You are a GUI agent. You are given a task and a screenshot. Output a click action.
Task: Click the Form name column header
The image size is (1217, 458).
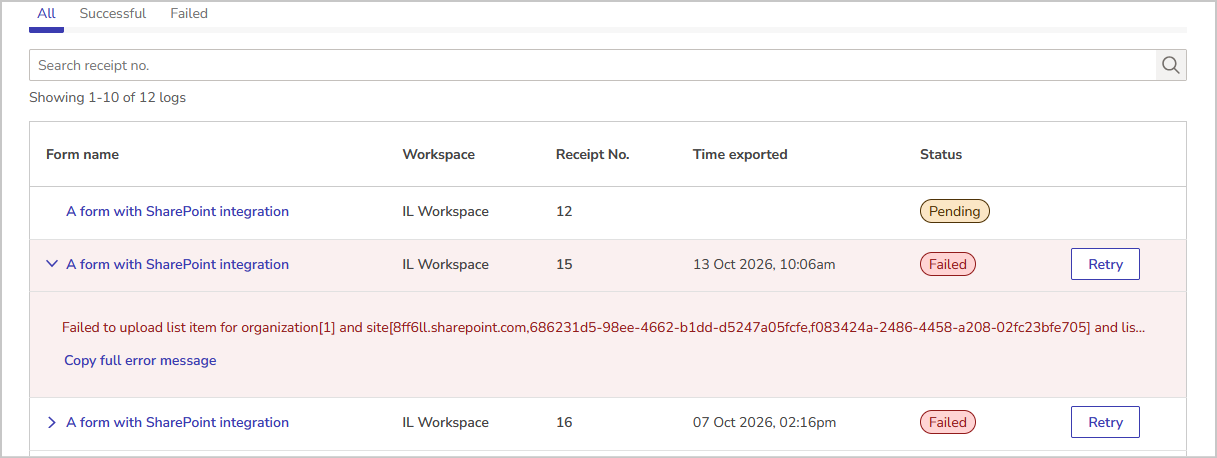[x=82, y=155]
